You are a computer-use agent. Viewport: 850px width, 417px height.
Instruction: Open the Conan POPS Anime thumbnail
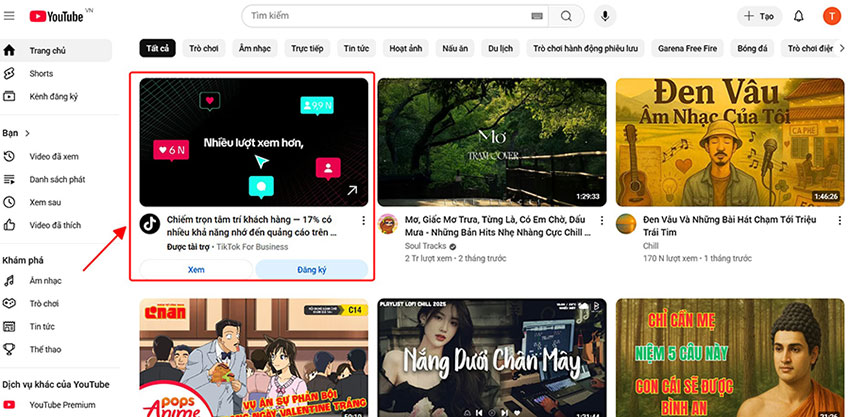pos(254,357)
